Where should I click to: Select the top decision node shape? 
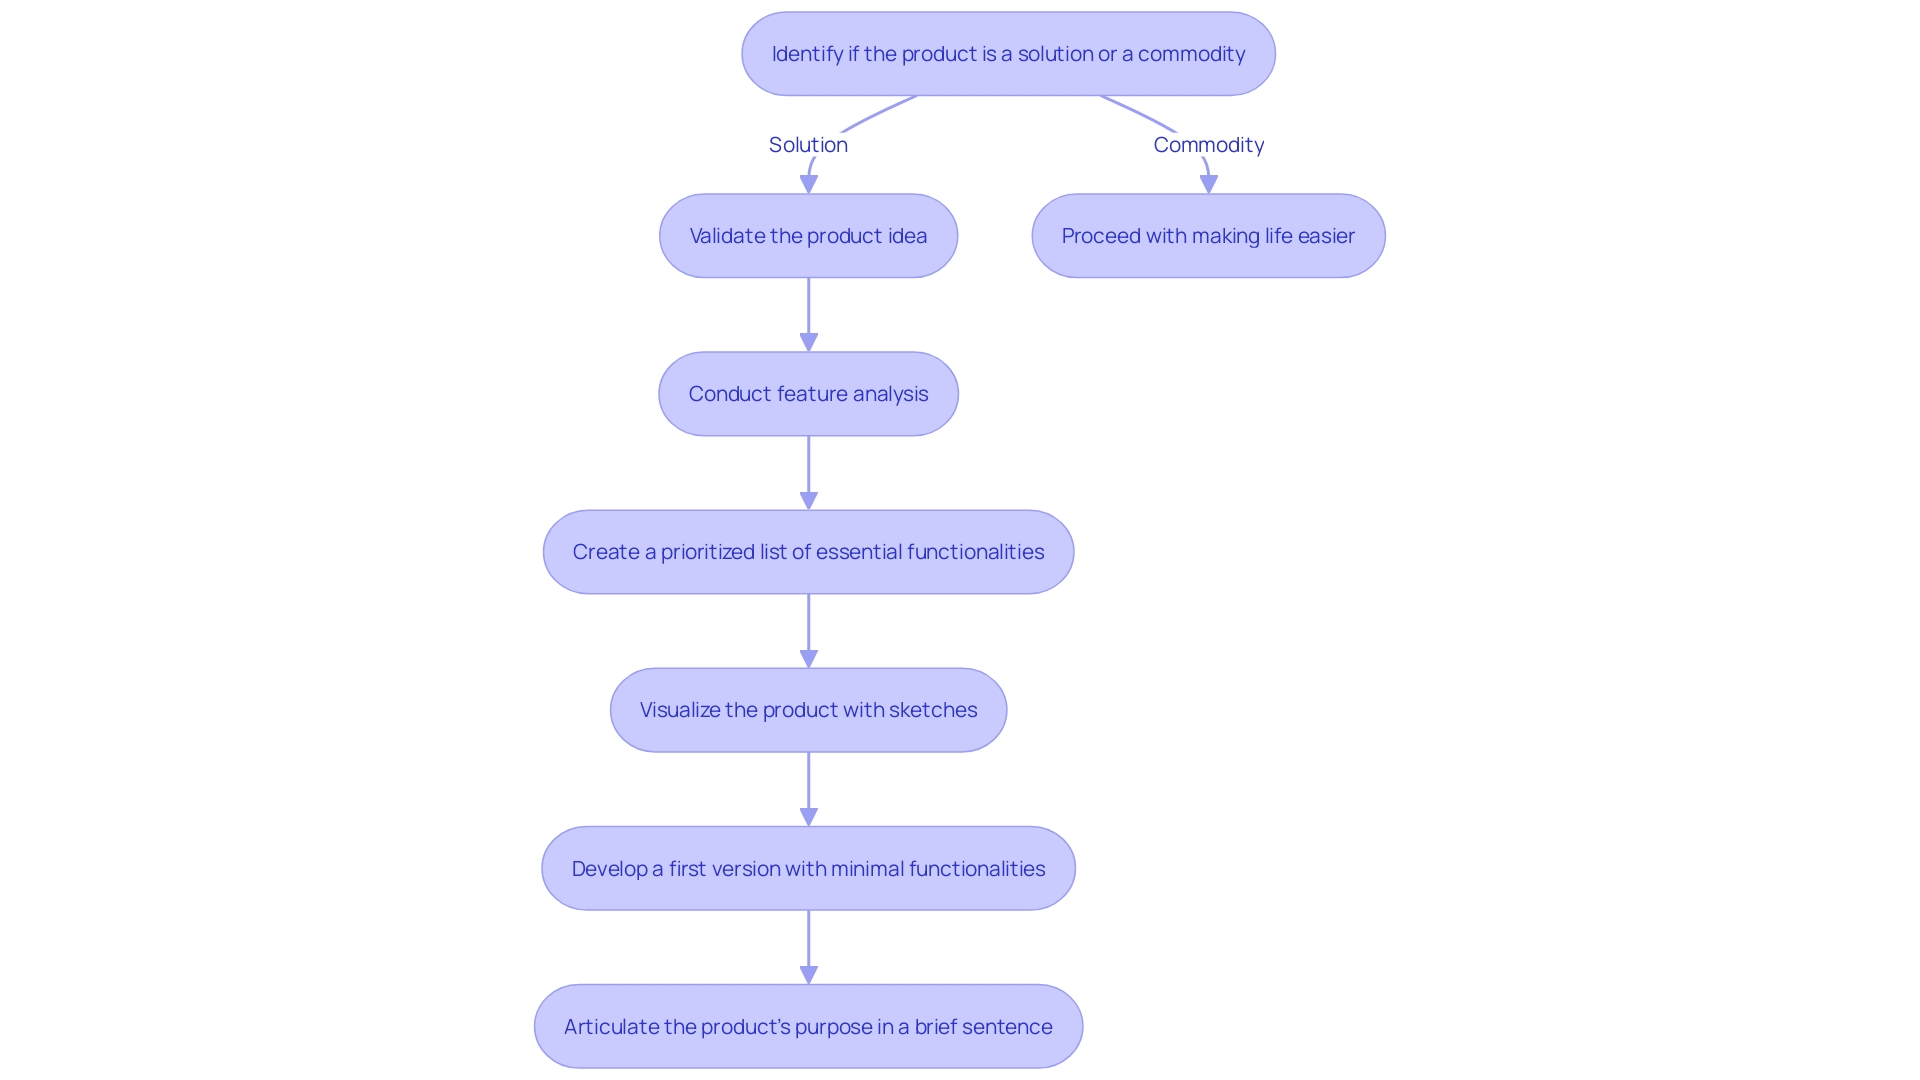click(1006, 53)
